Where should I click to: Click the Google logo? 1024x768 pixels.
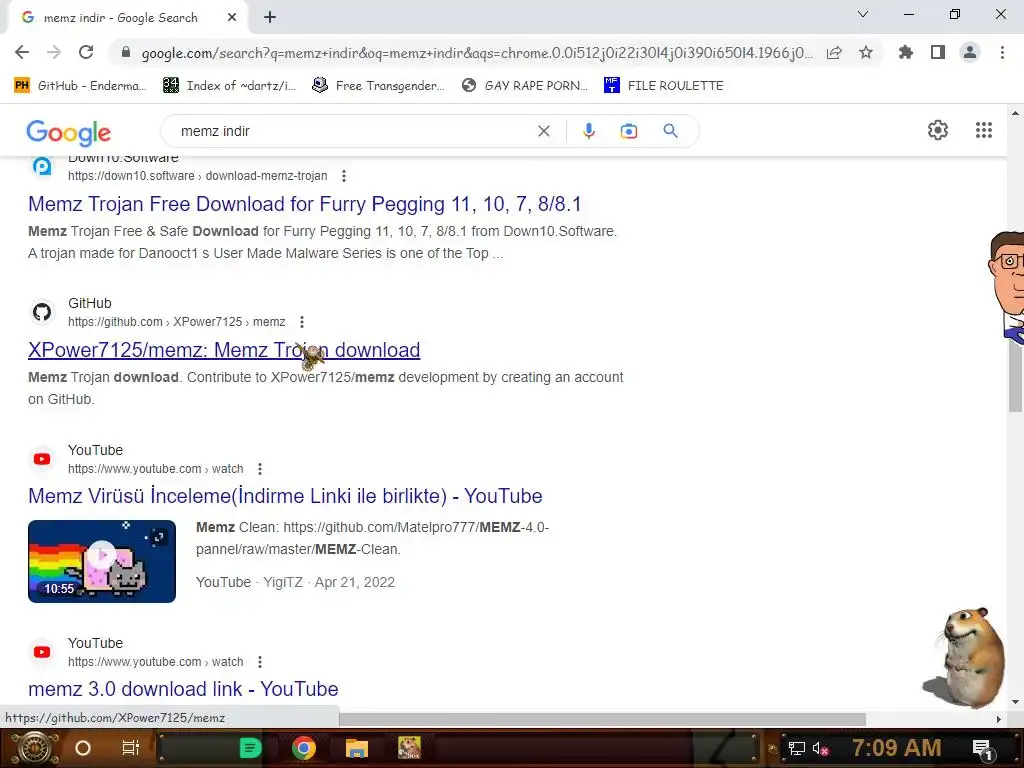pos(69,133)
